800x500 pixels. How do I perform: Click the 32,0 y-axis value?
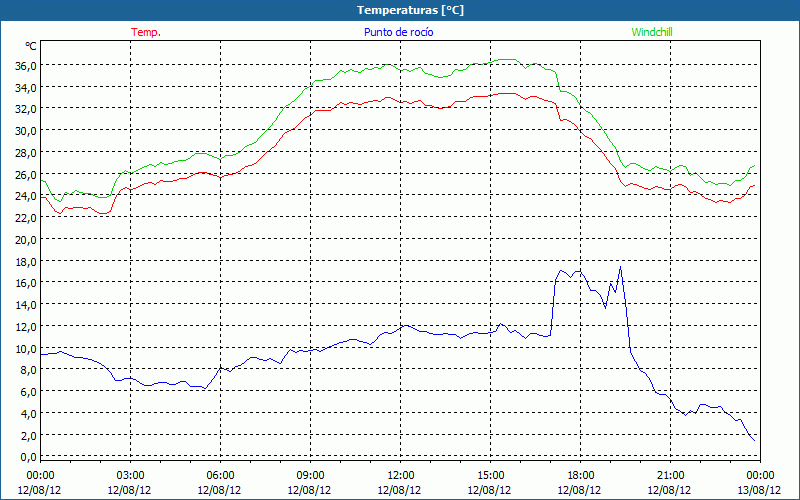click(26, 109)
